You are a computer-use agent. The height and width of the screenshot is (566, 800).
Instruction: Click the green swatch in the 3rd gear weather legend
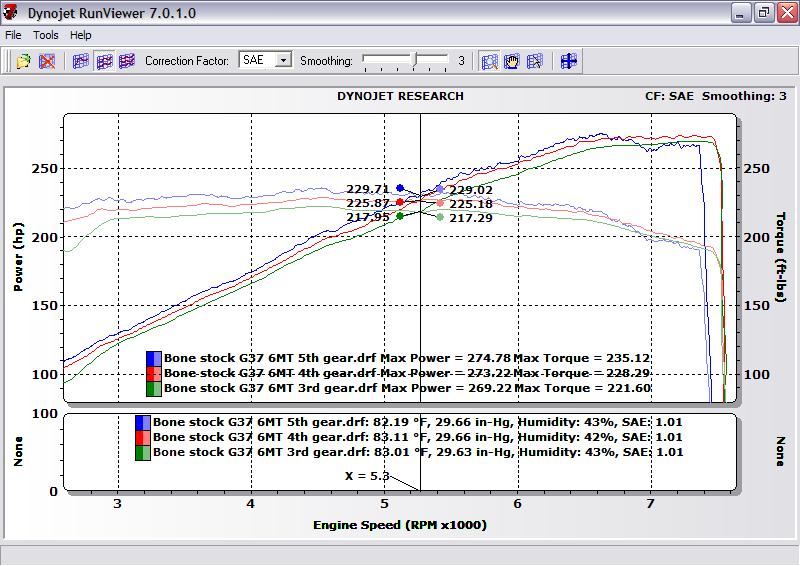pos(143,453)
